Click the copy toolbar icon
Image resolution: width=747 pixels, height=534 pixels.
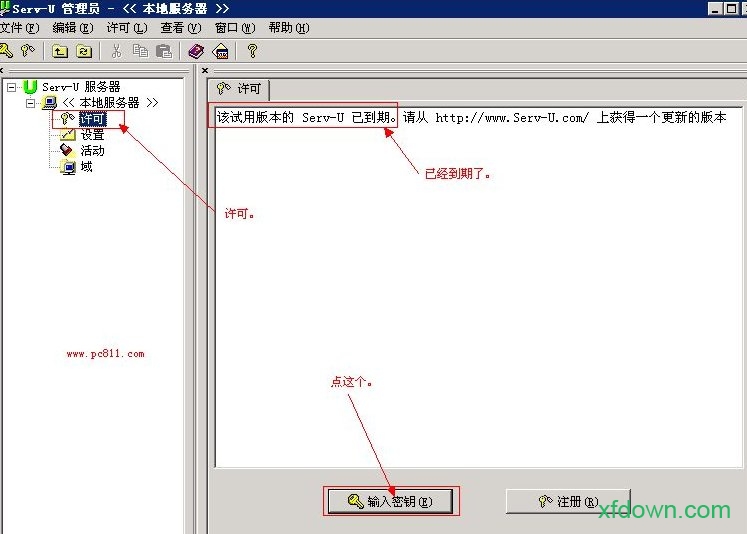[140, 51]
